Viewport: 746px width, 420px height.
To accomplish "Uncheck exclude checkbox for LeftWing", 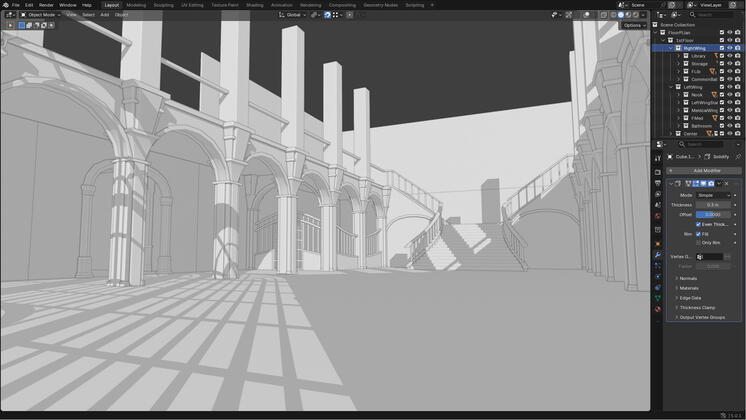I will [722, 87].
